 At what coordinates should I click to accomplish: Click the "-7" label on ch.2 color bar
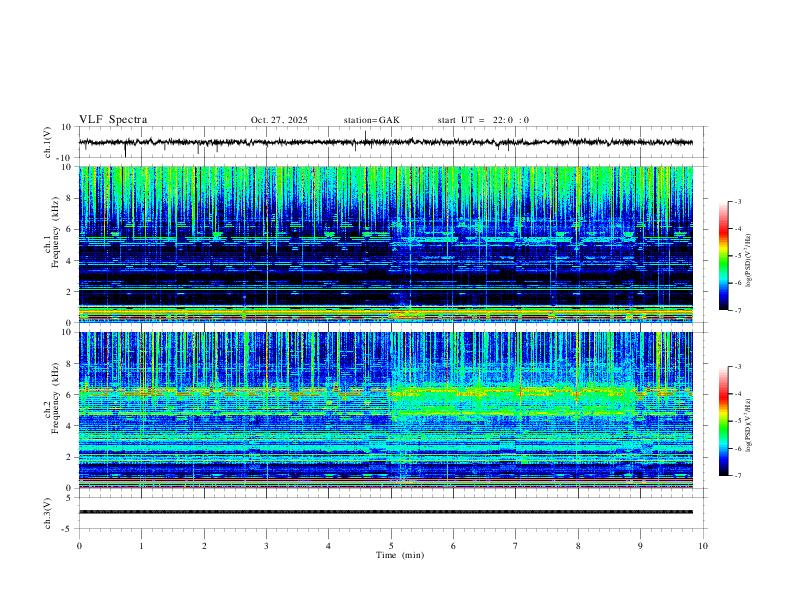[x=738, y=476]
